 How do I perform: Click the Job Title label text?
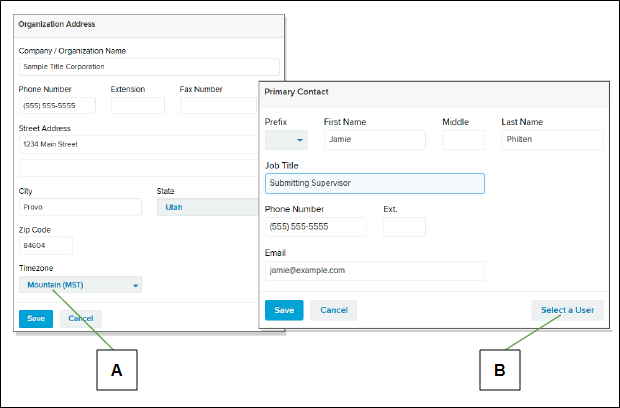pos(282,166)
